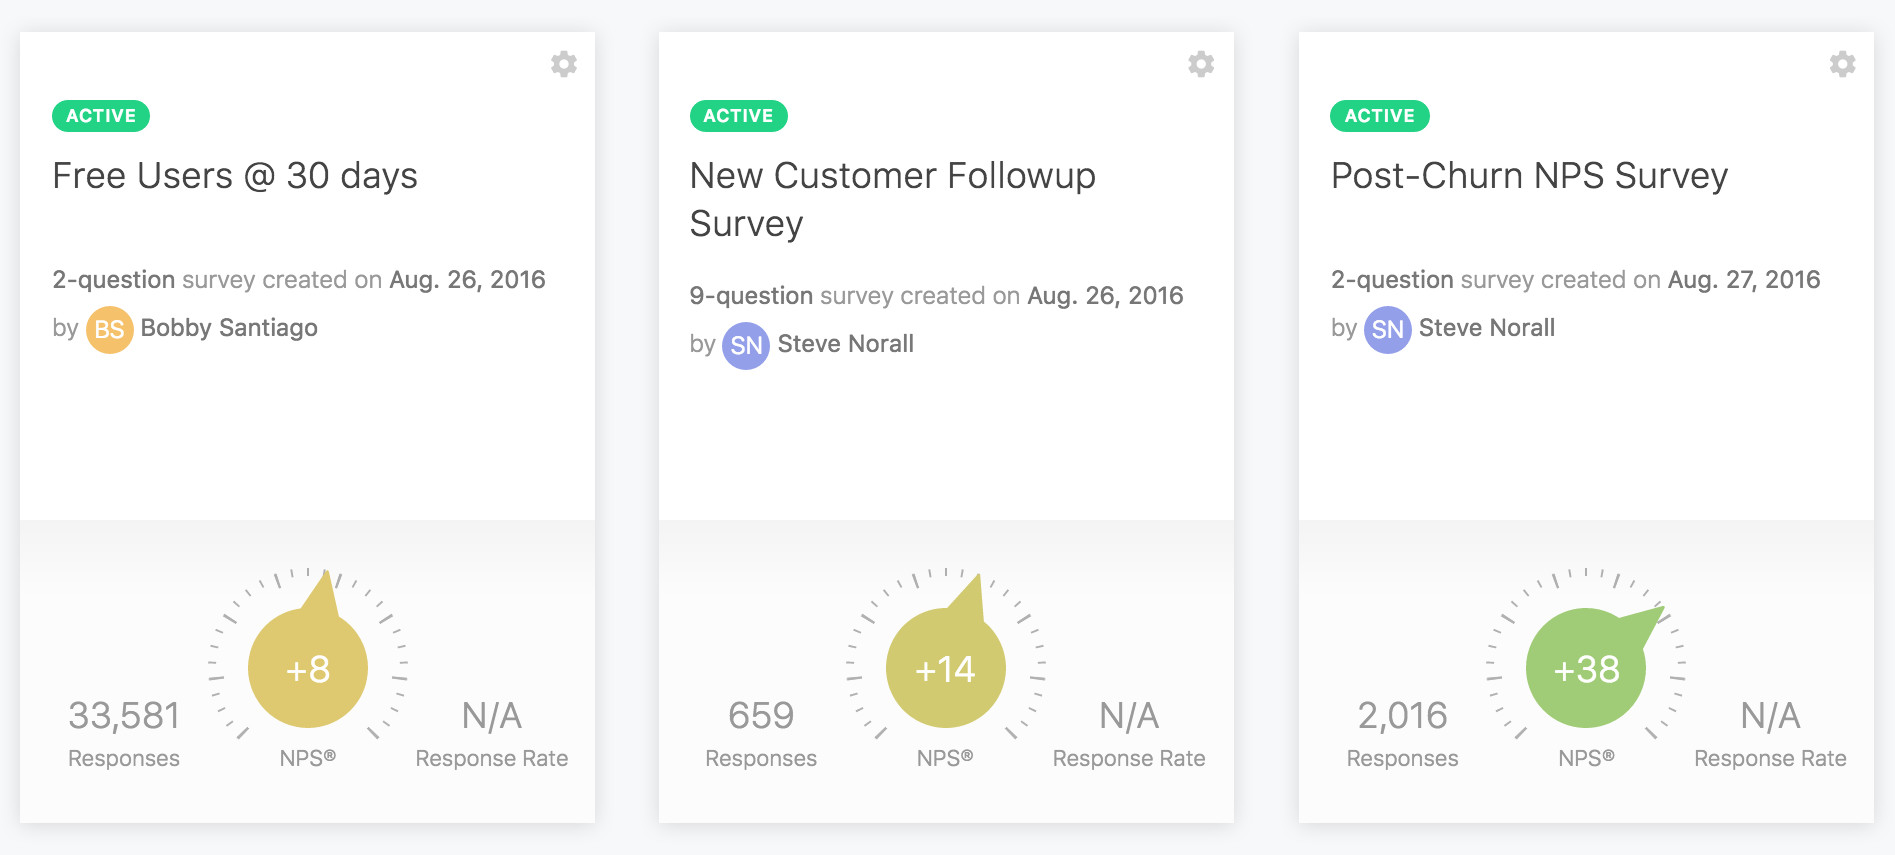Select the 659 Responses count
Image resolution: width=1895 pixels, height=855 pixels.
(x=761, y=716)
